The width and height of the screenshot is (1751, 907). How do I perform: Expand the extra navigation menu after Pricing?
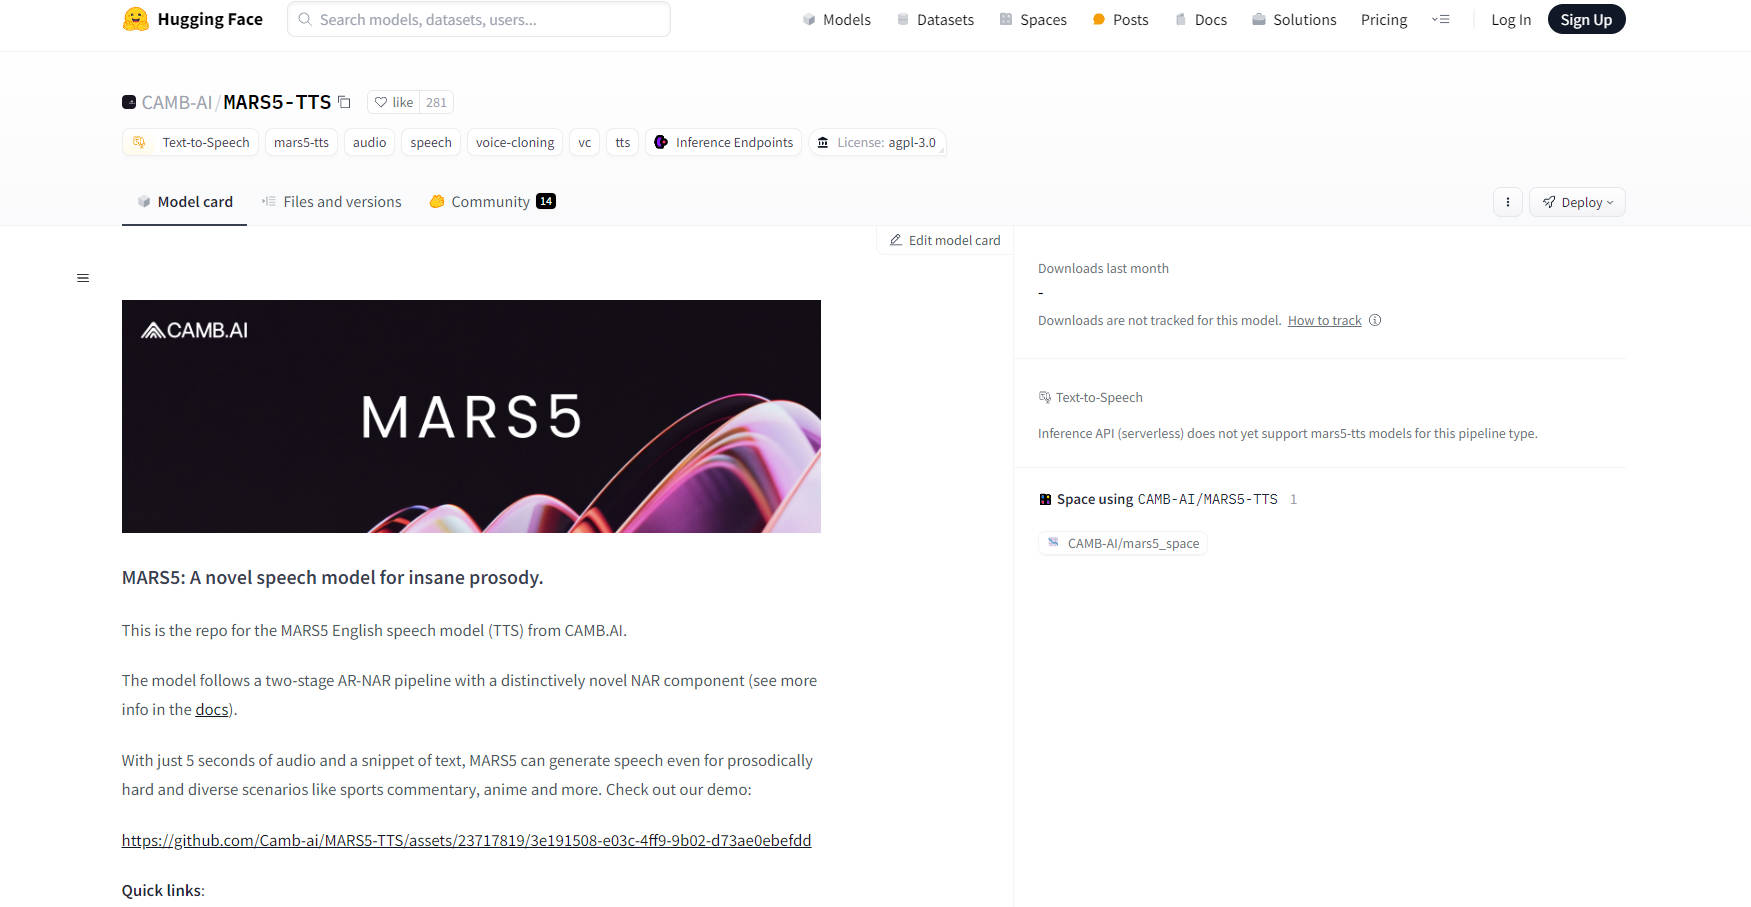(x=1440, y=19)
